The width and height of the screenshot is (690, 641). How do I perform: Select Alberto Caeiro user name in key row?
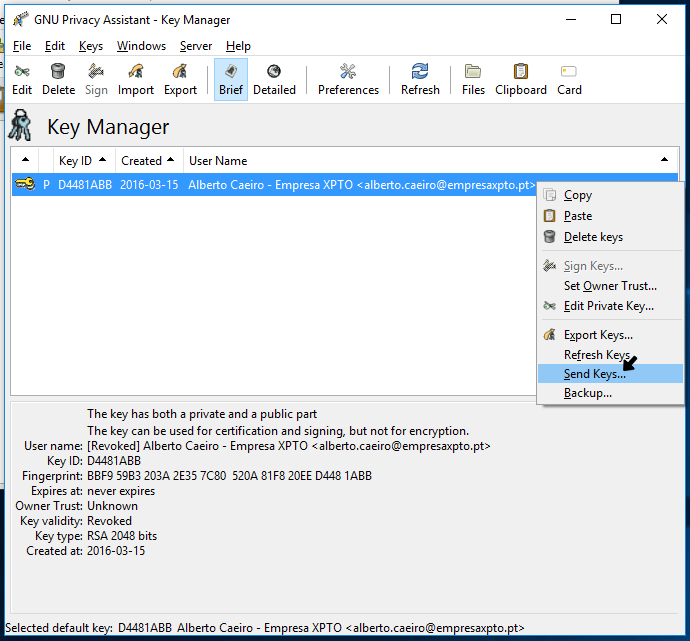pyautogui.click(x=362, y=185)
